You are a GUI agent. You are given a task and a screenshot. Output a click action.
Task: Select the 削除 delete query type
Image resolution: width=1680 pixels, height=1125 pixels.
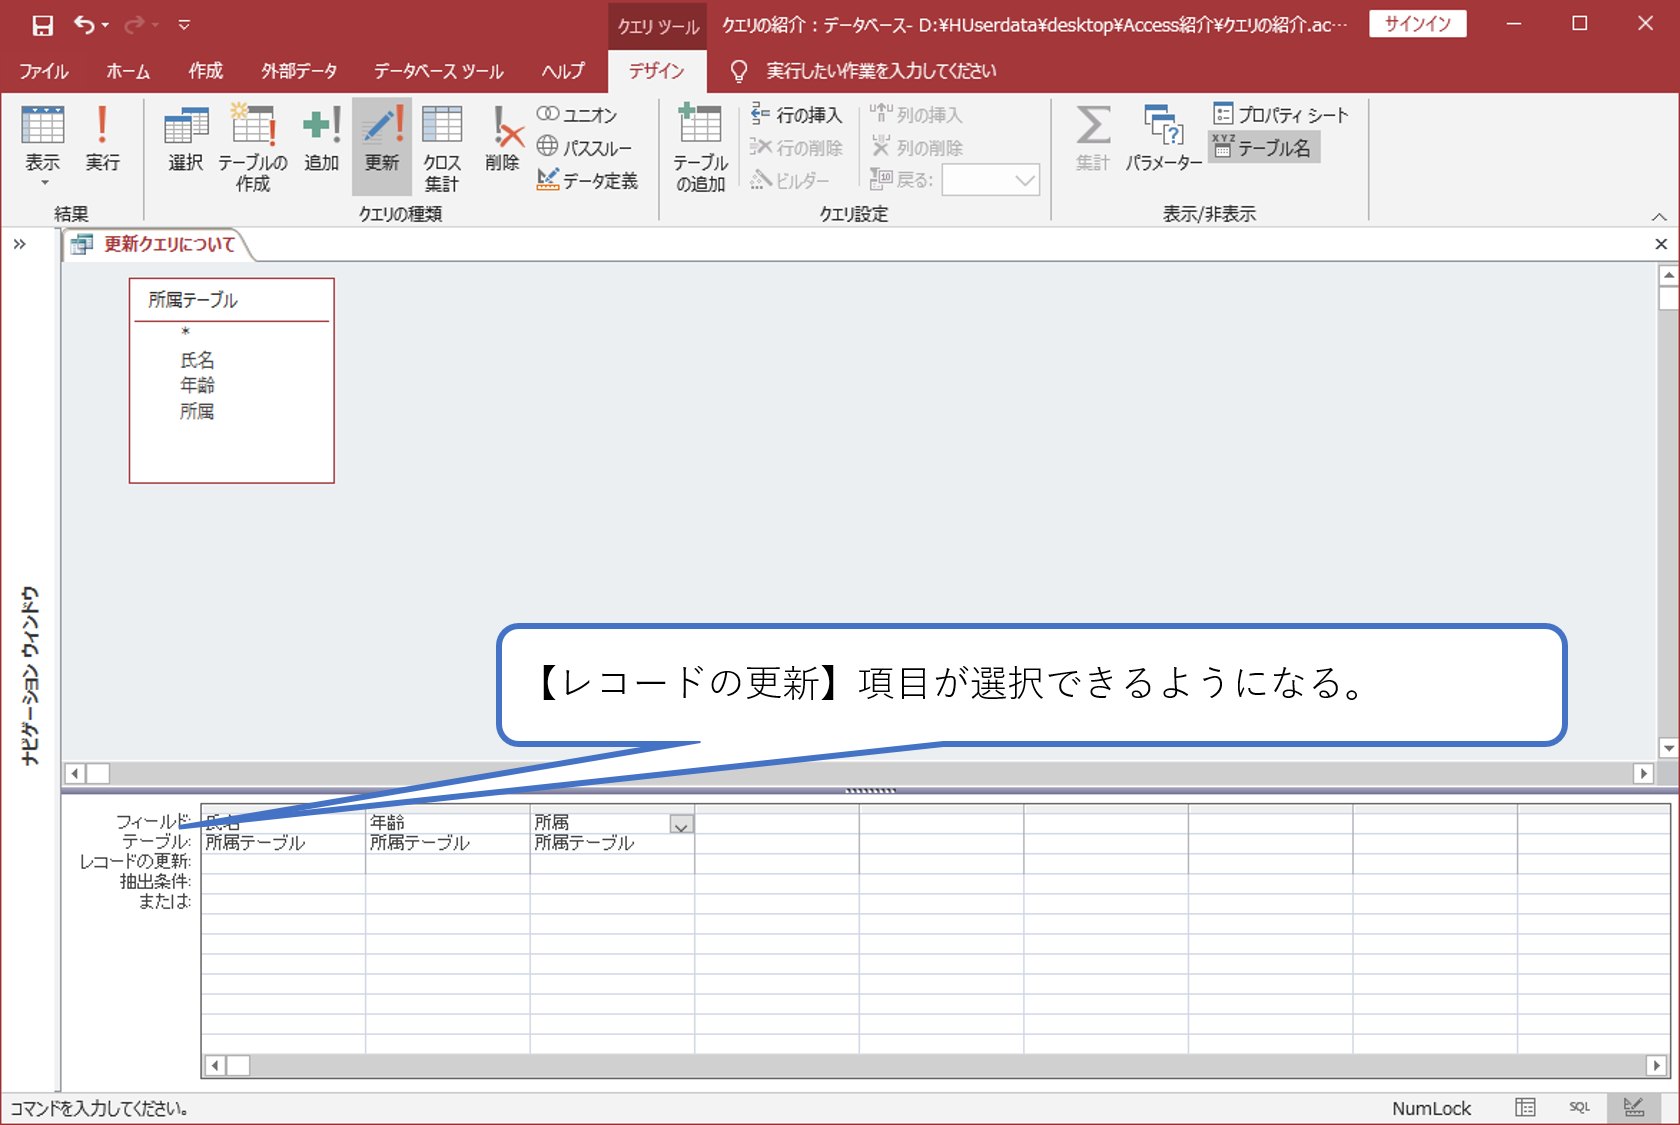pyautogui.click(x=503, y=138)
